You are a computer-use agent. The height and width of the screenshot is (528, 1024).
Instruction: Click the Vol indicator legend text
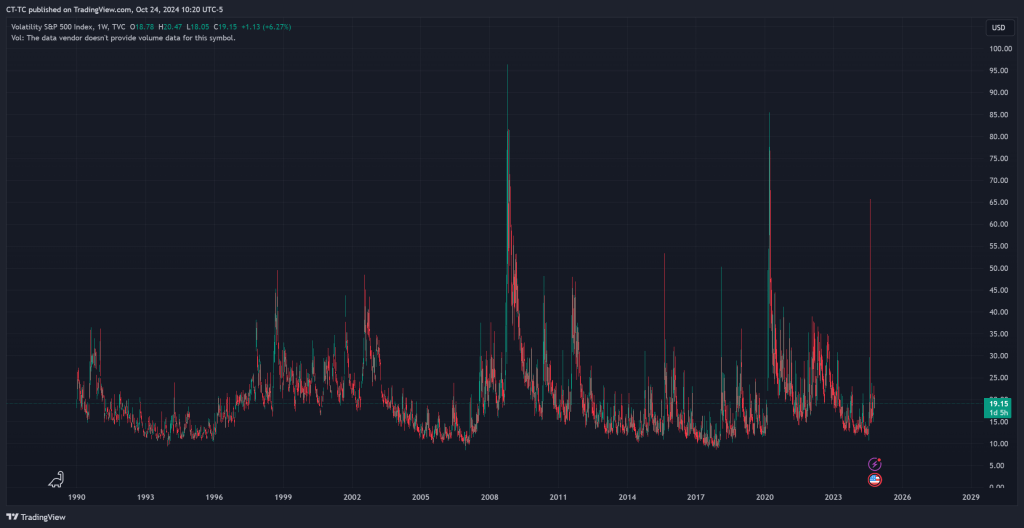click(x=125, y=38)
